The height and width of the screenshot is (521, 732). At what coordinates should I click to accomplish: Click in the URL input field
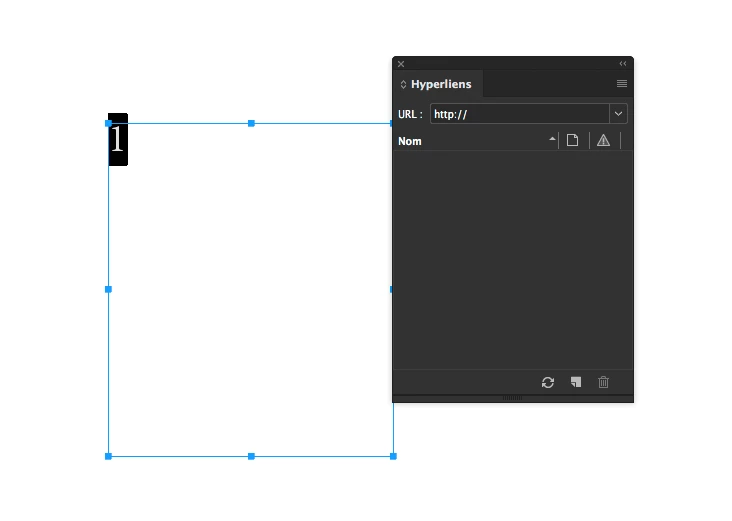point(520,114)
